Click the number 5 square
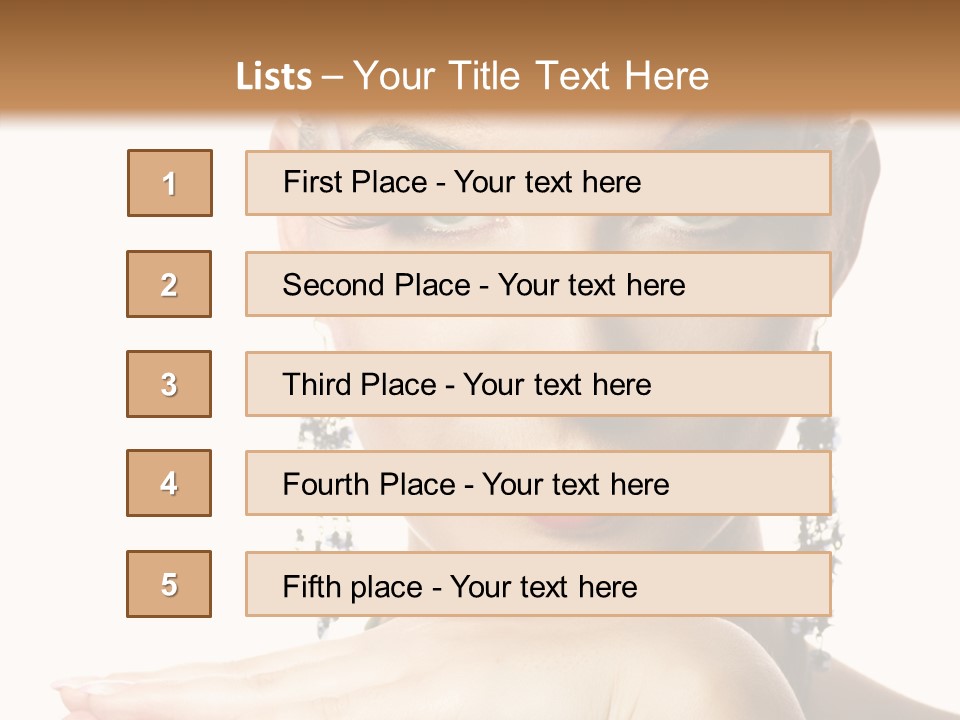Viewport: 960px width, 720px height. click(169, 584)
